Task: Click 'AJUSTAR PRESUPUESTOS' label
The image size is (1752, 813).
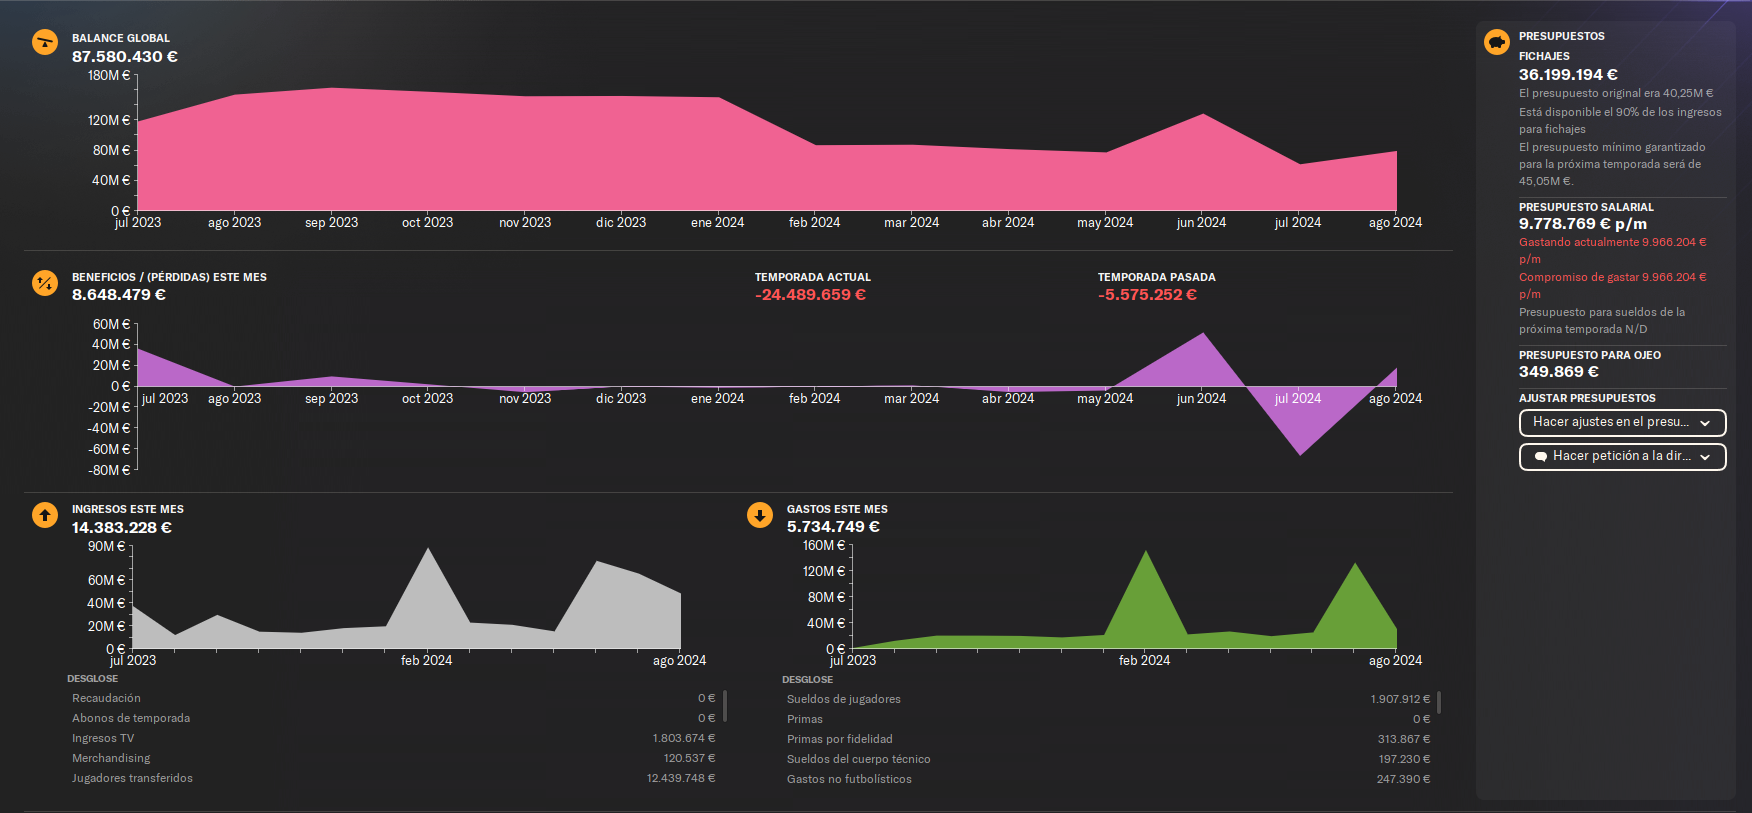Action: (x=1587, y=398)
